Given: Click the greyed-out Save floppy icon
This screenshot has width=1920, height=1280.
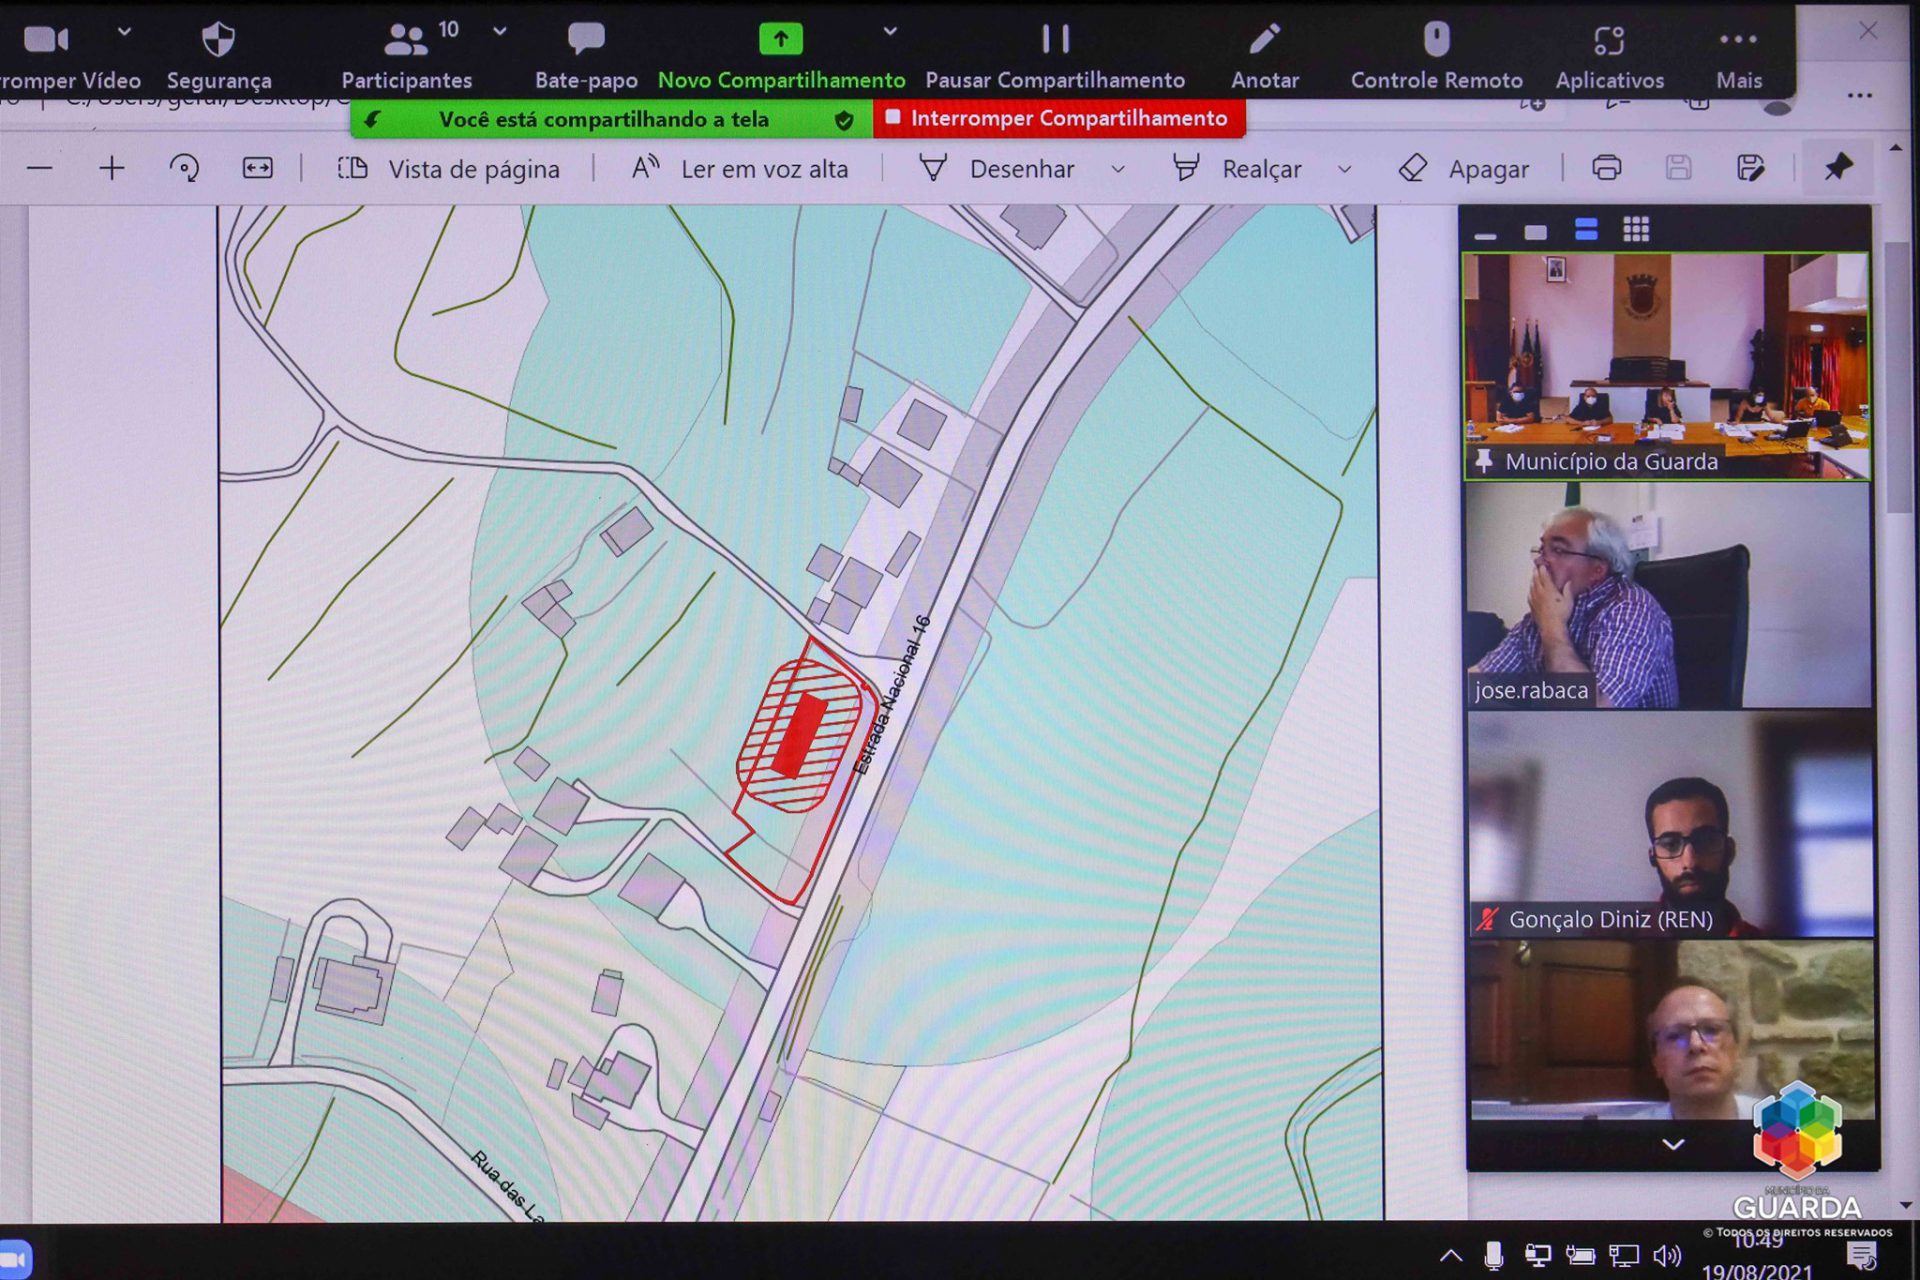Looking at the screenshot, I should pos(1678,167).
